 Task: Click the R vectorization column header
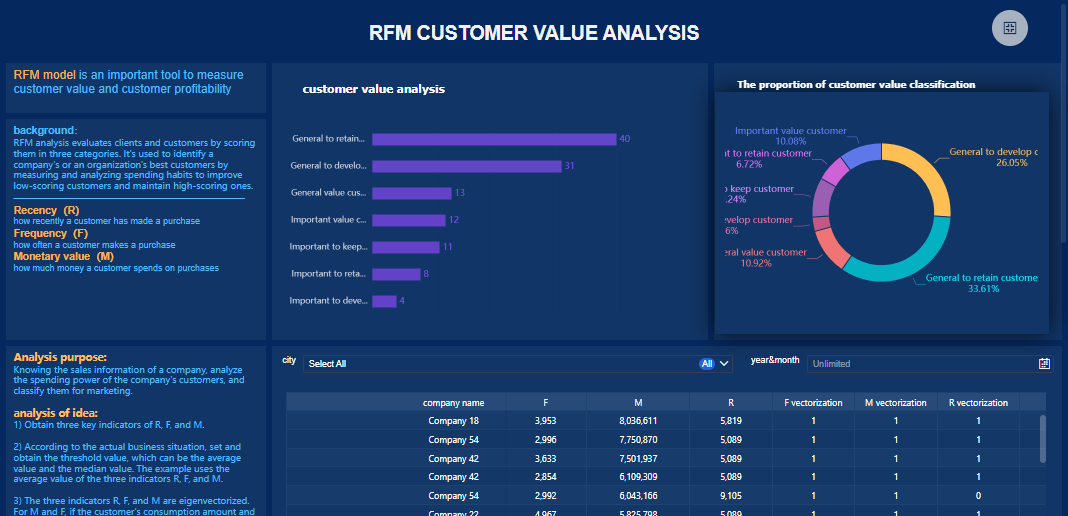click(x=978, y=403)
